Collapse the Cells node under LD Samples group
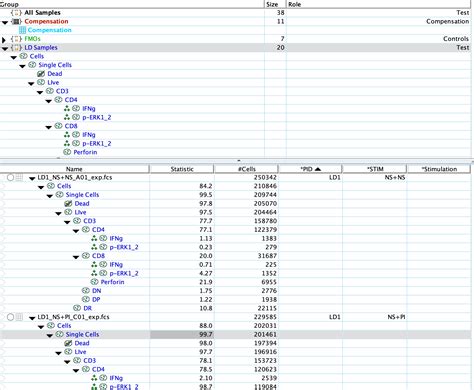 (14, 57)
